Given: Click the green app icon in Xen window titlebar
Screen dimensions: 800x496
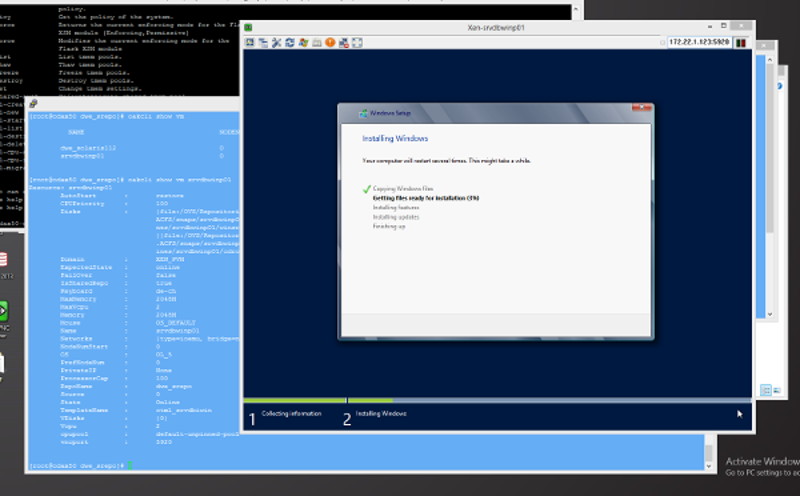Looking at the screenshot, I should [x=248, y=27].
